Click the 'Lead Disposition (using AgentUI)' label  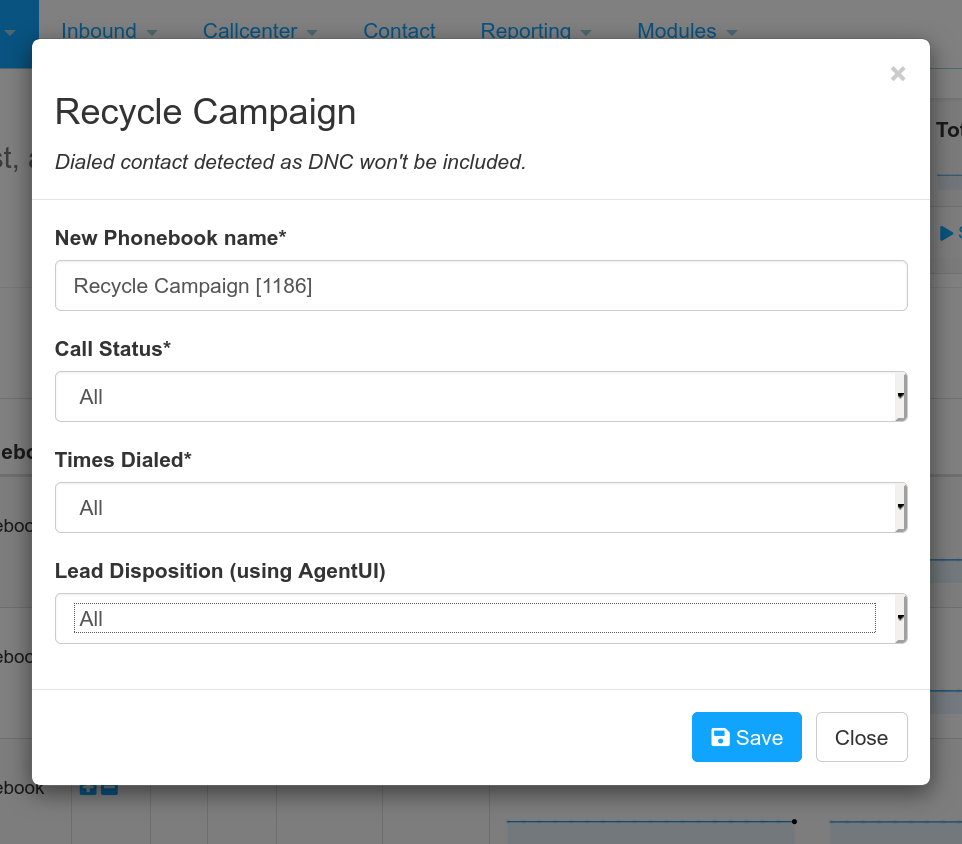pos(220,571)
